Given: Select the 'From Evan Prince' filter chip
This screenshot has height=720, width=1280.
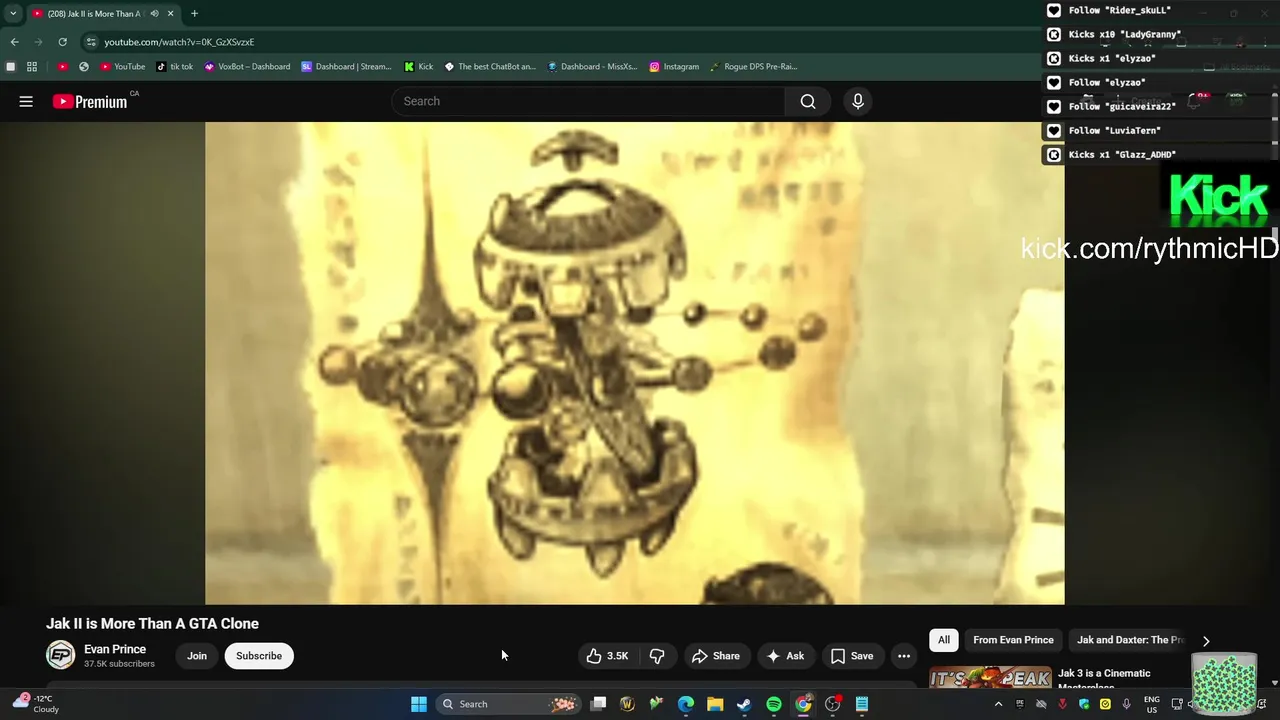Looking at the screenshot, I should point(1013,640).
